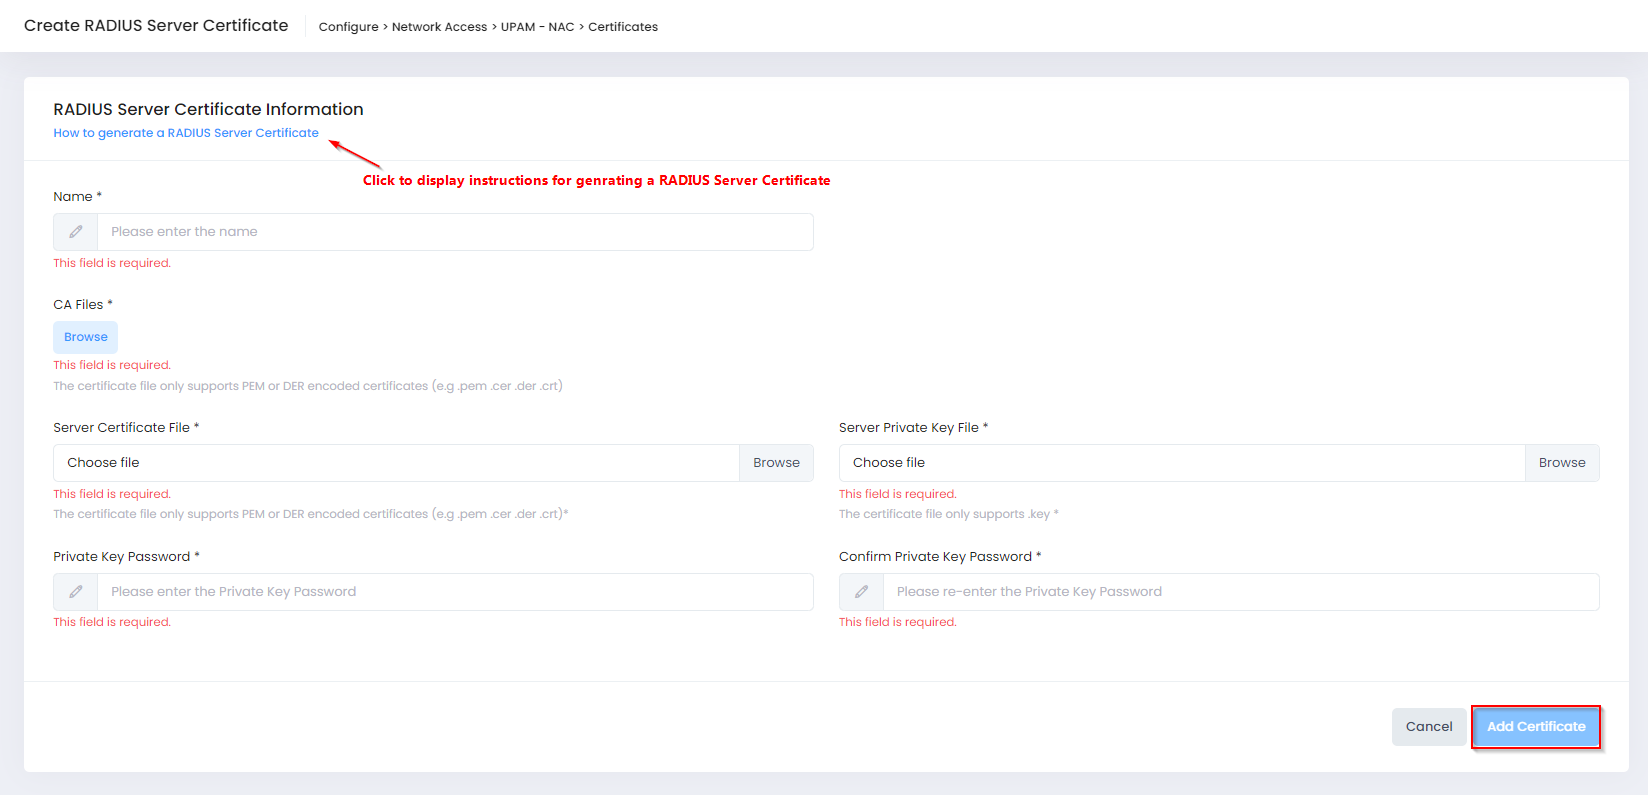Click the pencil icon beside Private Key Password
The image size is (1648, 795).
(76, 592)
